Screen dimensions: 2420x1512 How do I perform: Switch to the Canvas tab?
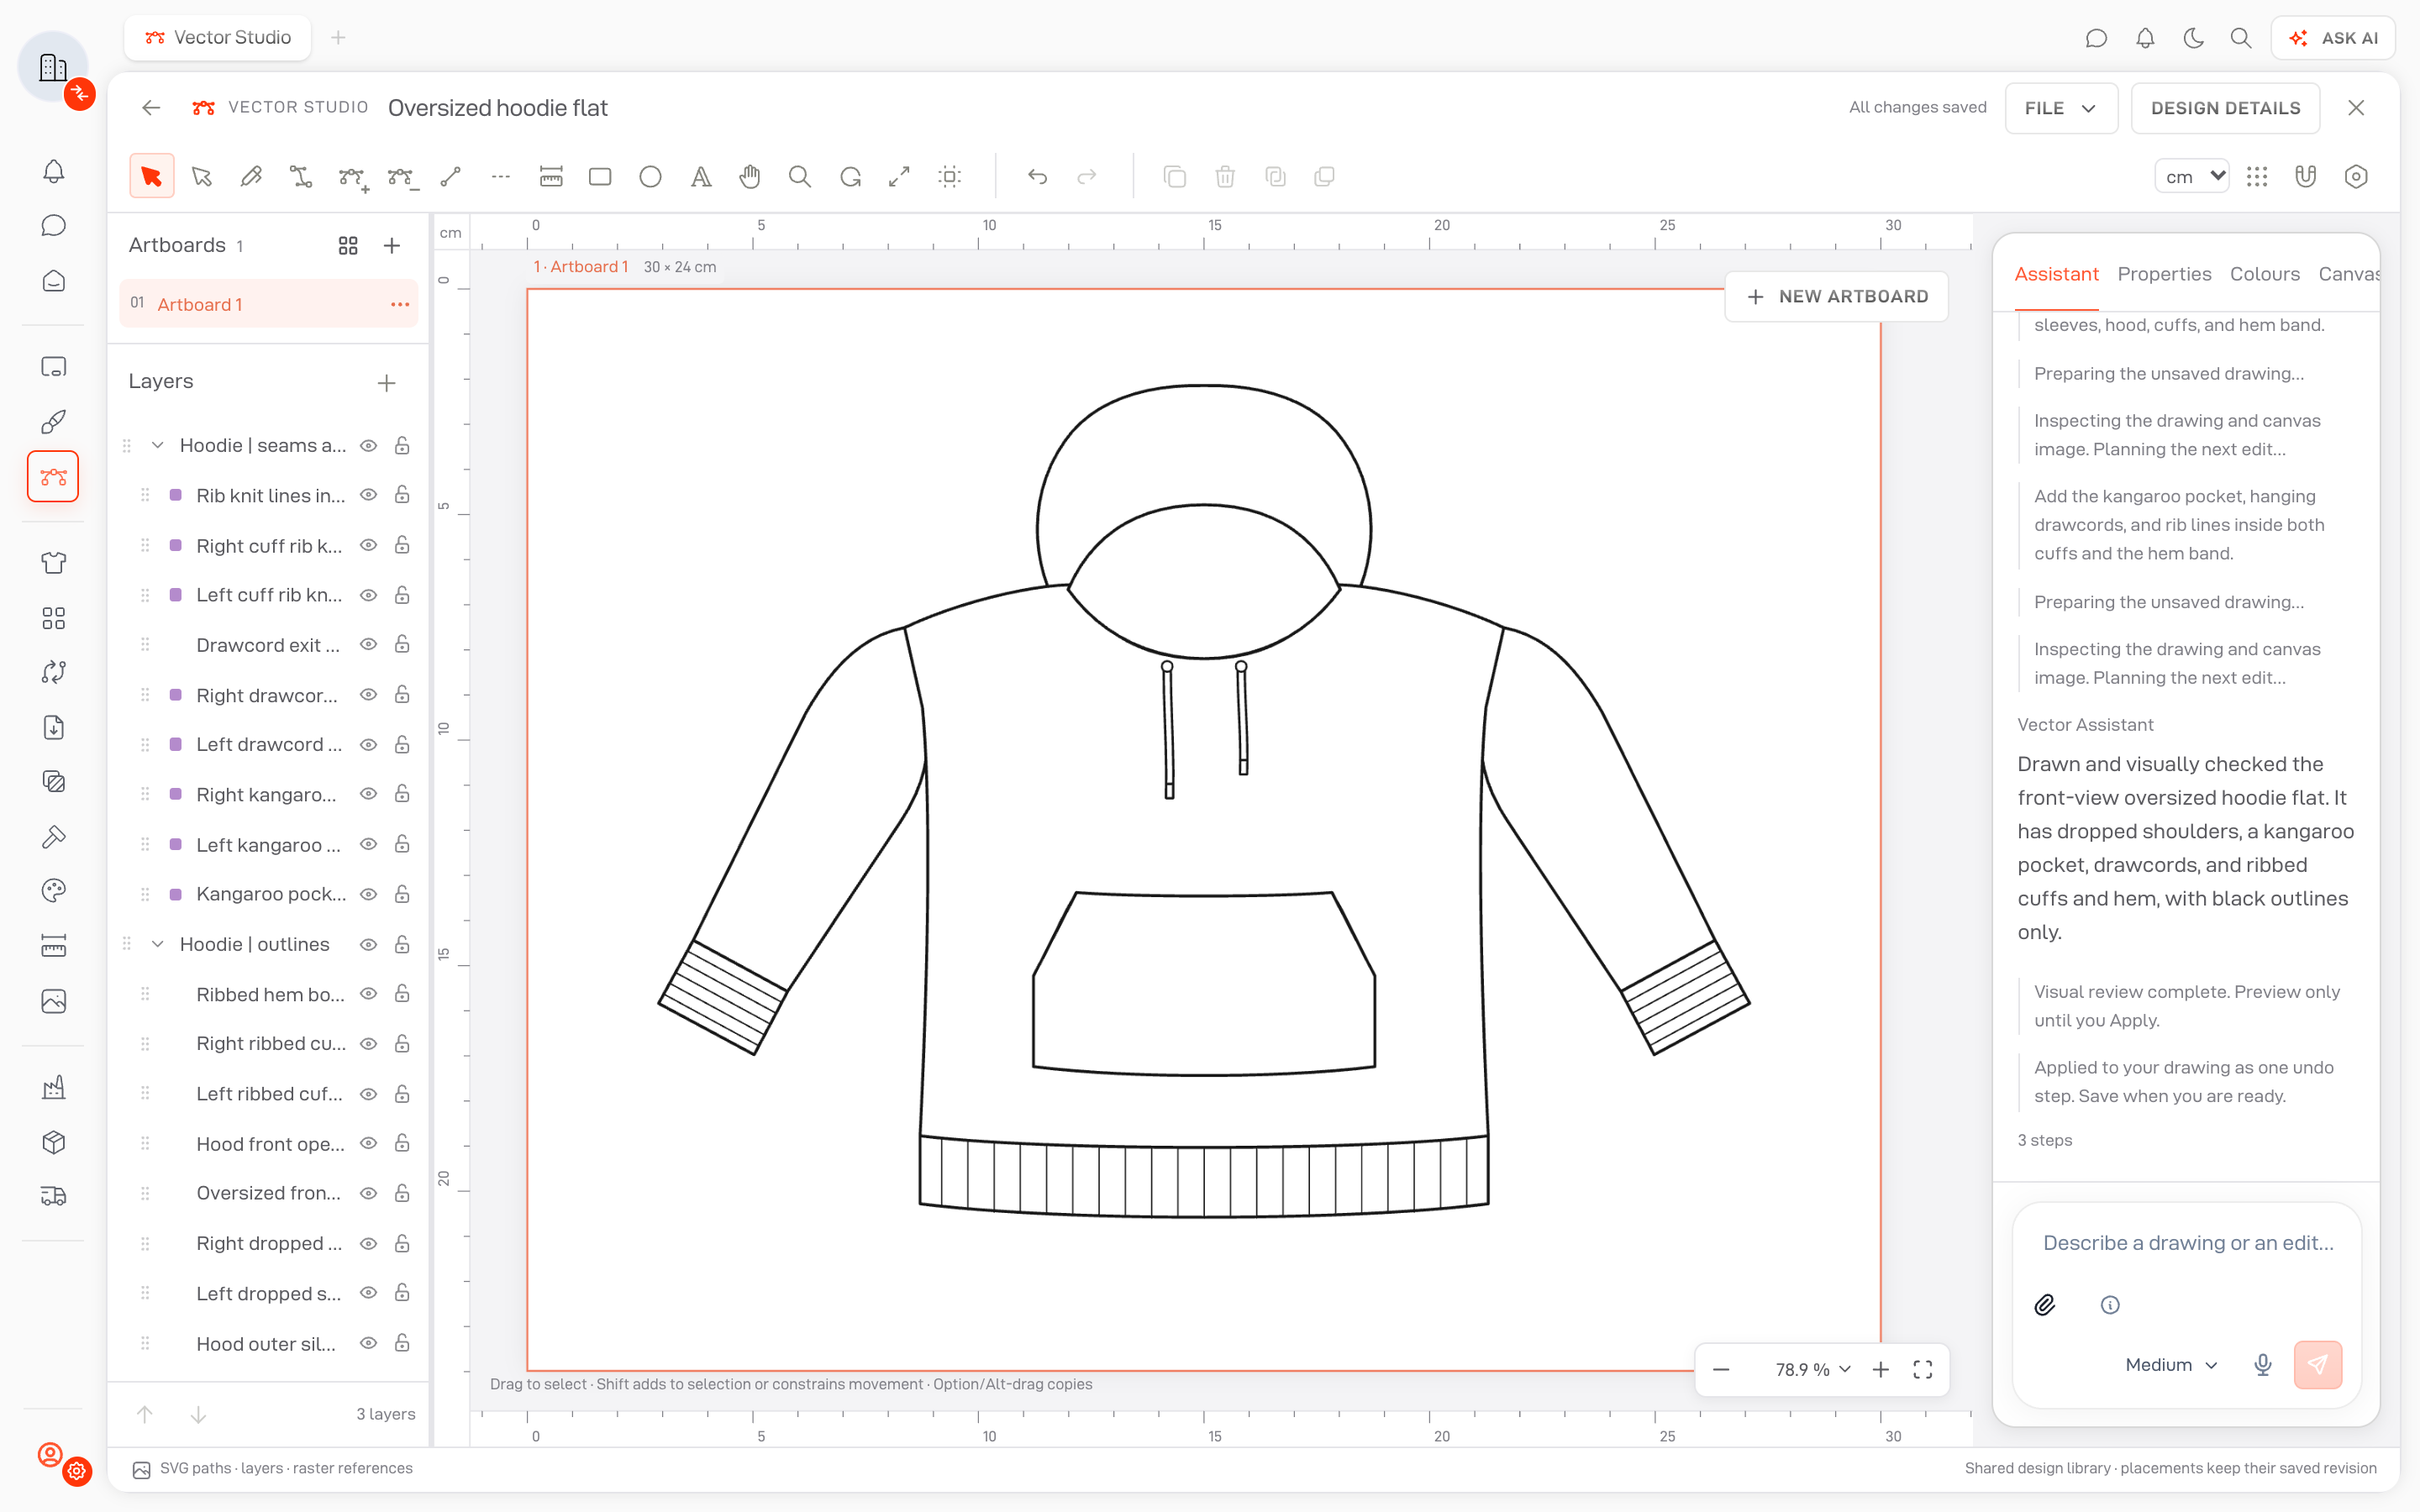pyautogui.click(x=2348, y=274)
